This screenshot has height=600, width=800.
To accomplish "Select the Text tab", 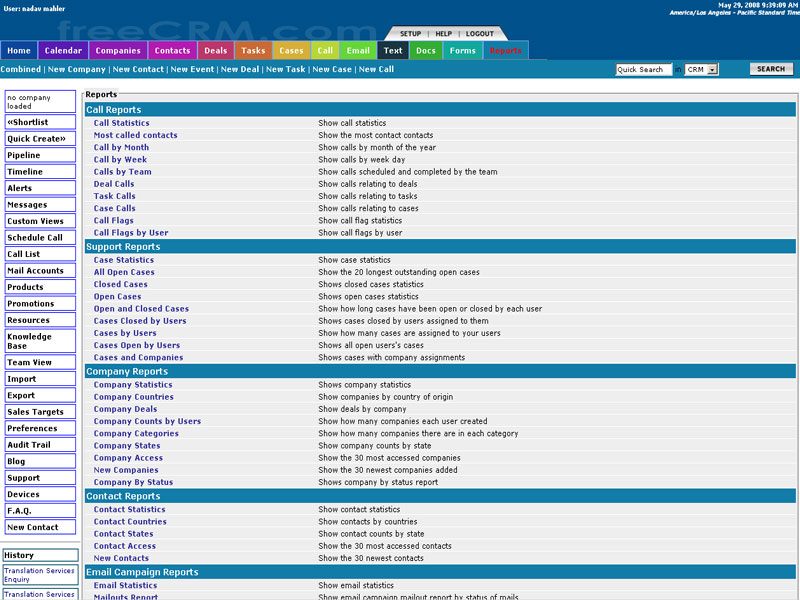I will pos(393,51).
